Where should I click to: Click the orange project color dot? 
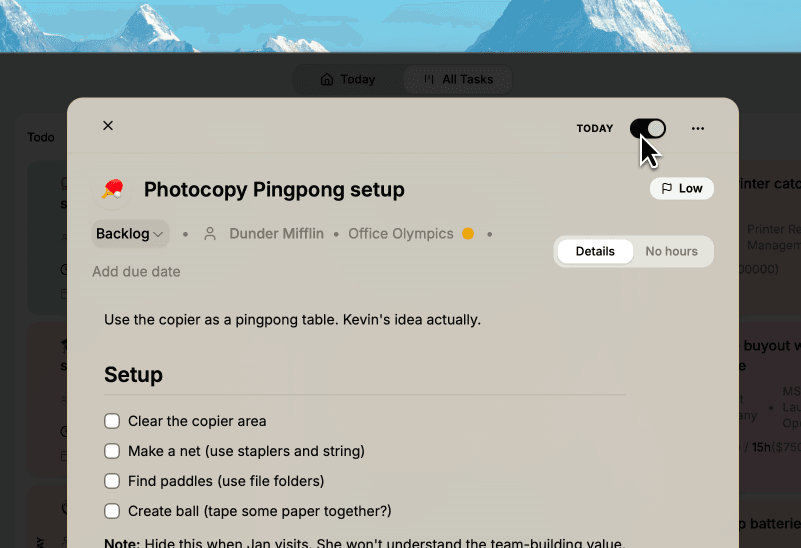[x=467, y=234]
